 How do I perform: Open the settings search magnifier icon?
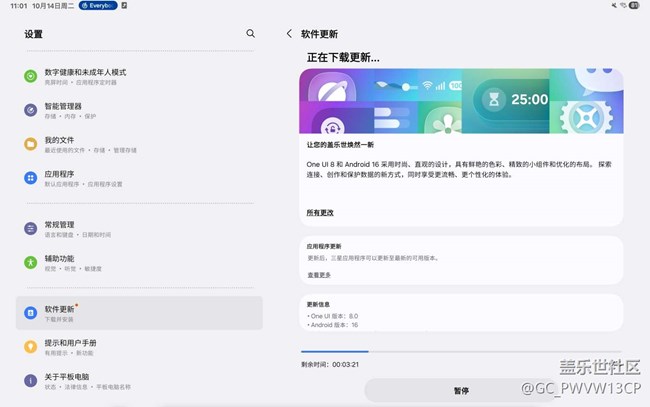251,33
